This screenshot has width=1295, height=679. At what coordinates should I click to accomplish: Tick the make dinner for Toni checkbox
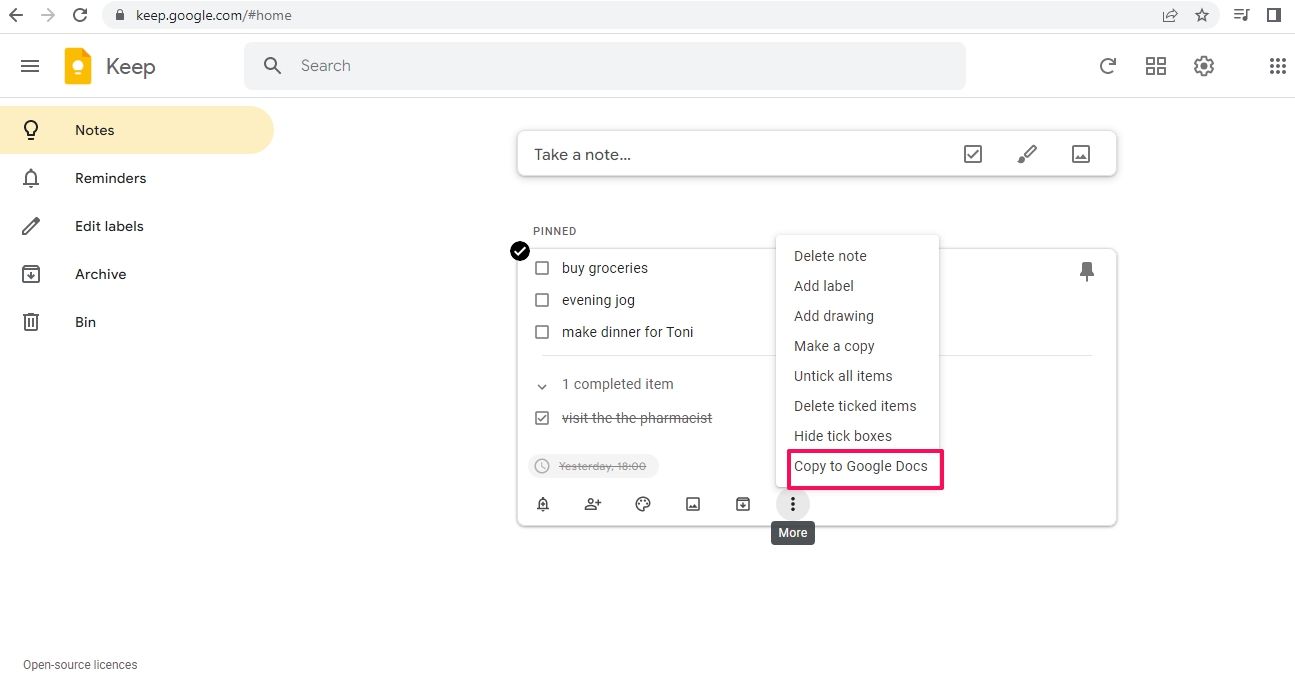[542, 332]
